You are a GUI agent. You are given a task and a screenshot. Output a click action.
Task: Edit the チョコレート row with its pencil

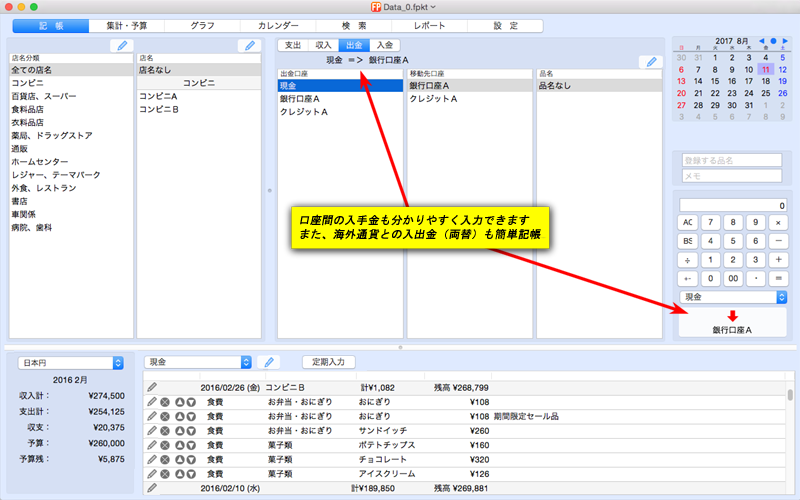click(152, 459)
